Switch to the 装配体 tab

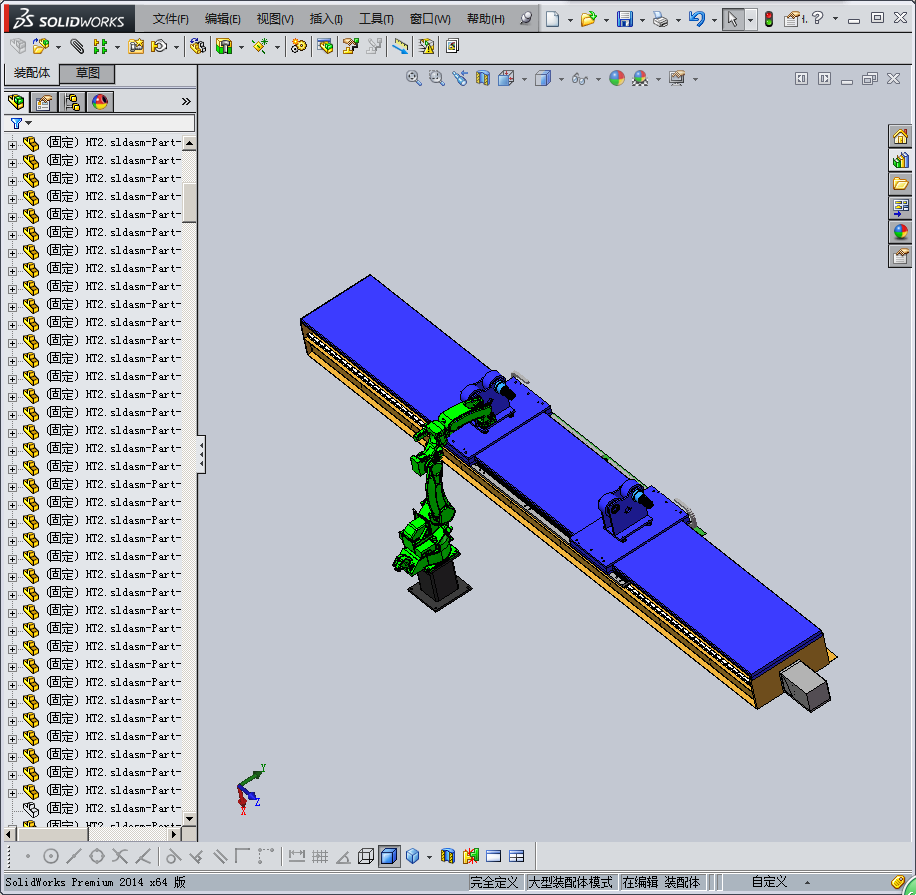click(x=32, y=73)
